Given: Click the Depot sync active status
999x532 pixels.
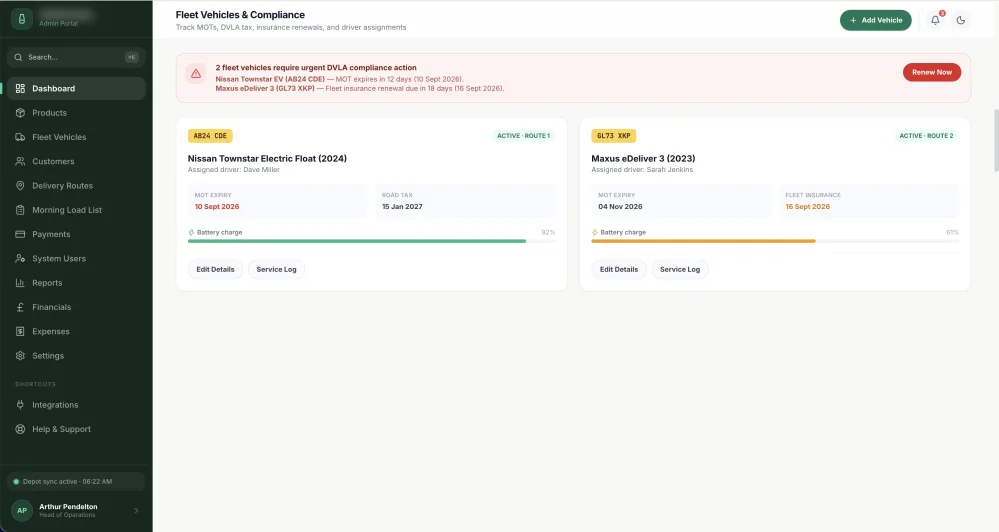Looking at the screenshot, I should 76,482.
